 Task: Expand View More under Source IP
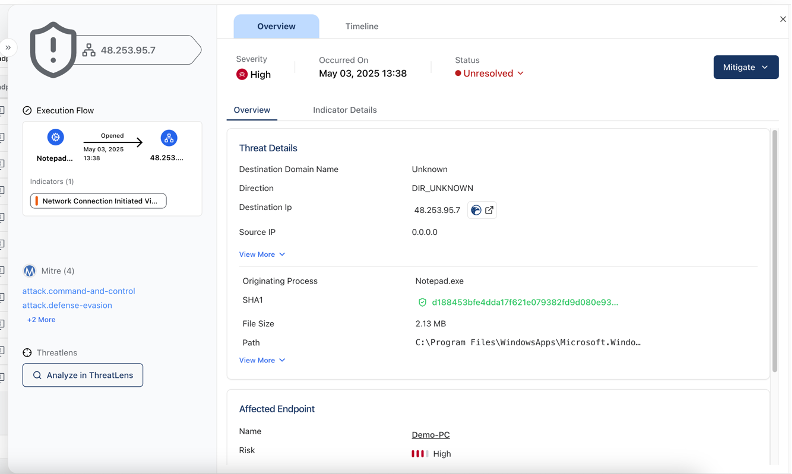click(262, 255)
